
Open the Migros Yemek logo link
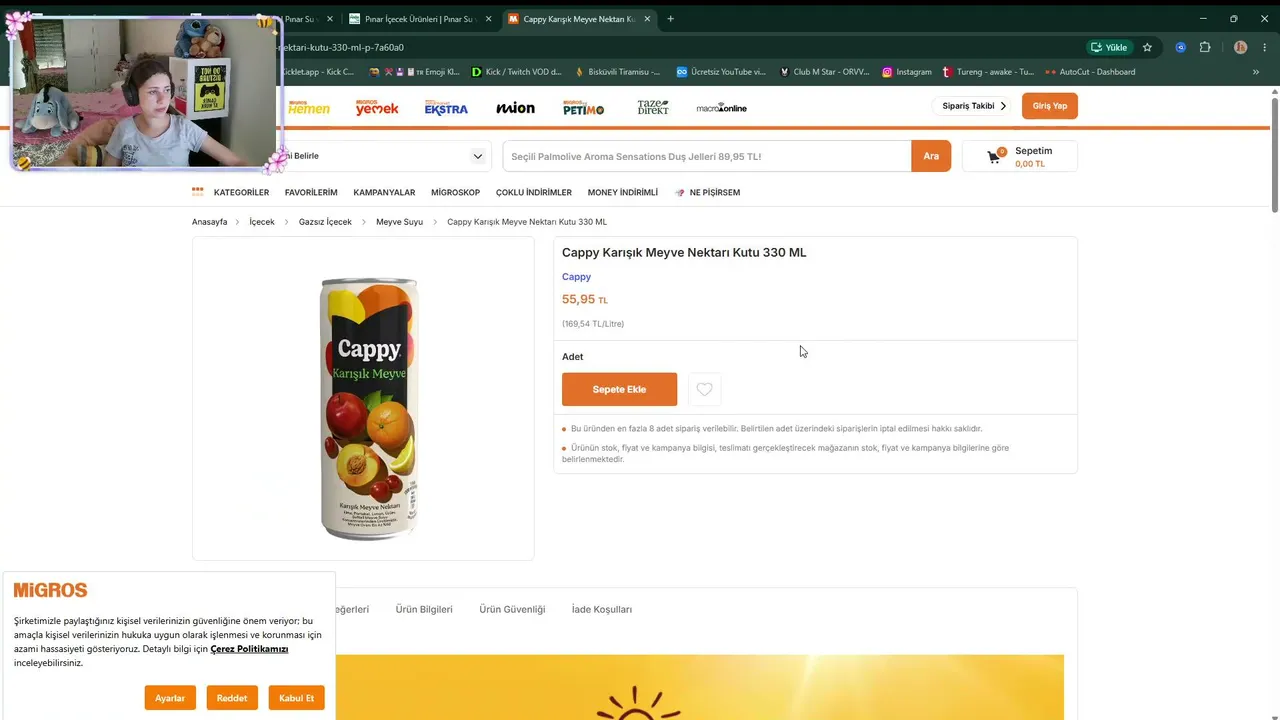click(x=377, y=108)
